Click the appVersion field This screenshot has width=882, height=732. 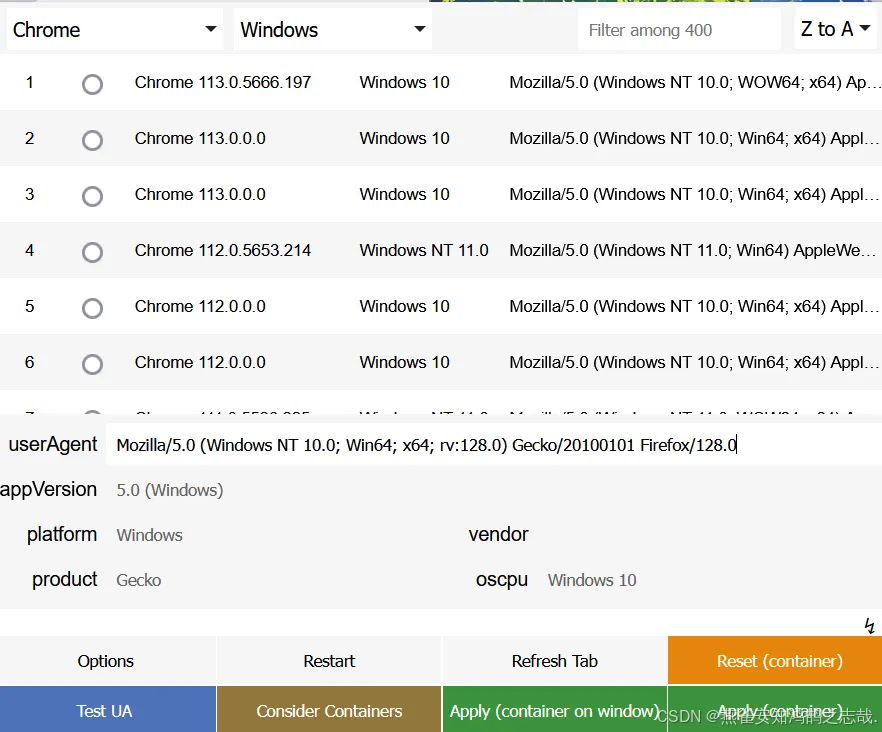tap(494, 490)
